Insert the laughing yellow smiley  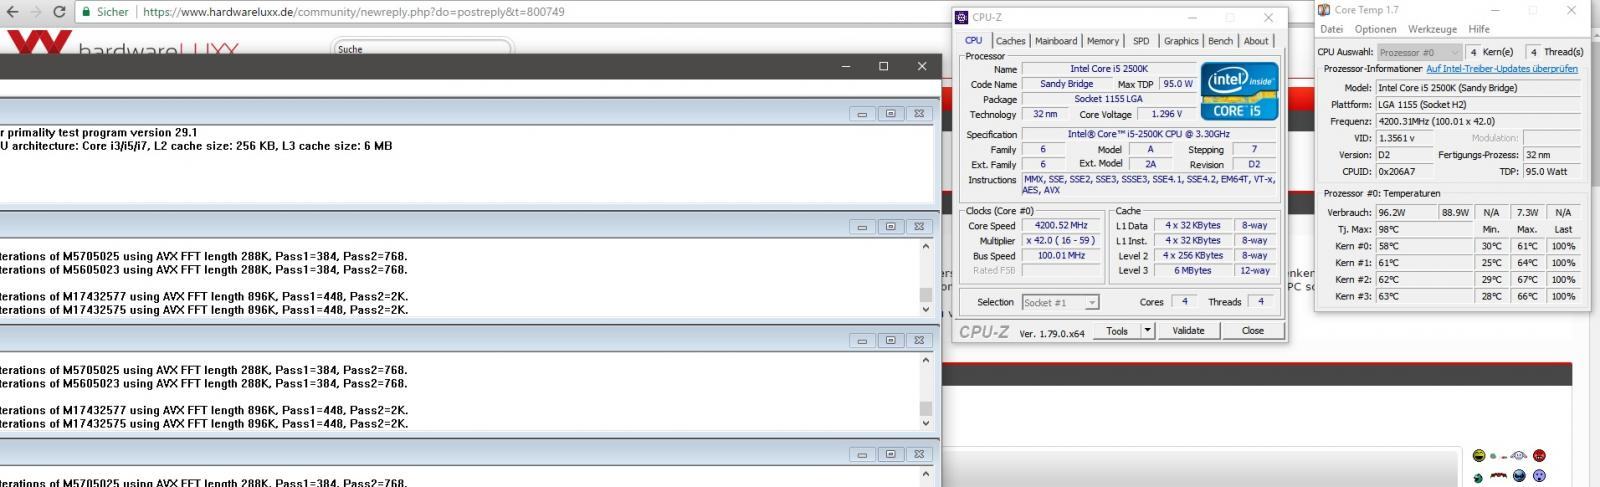tap(1479, 456)
